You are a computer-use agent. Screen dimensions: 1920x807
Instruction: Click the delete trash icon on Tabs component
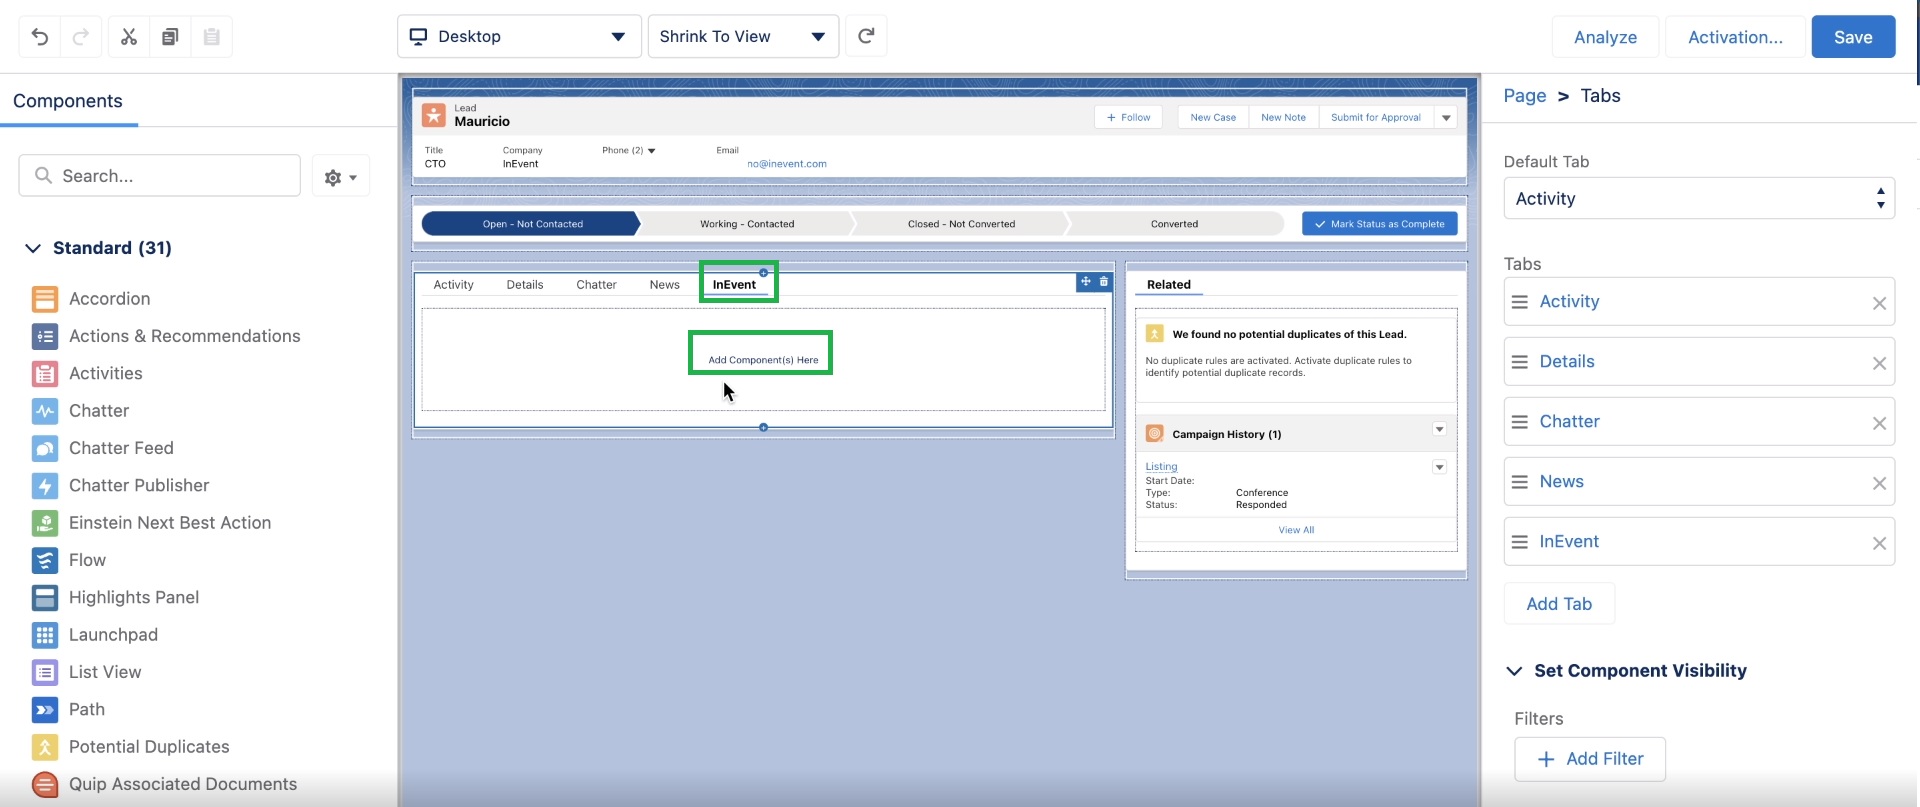click(x=1104, y=282)
